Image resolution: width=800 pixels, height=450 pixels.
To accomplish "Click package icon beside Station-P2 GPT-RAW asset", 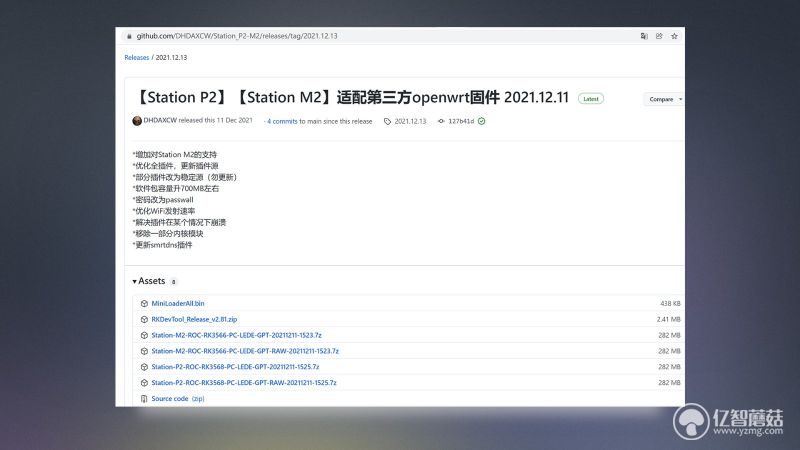I will pos(144,383).
